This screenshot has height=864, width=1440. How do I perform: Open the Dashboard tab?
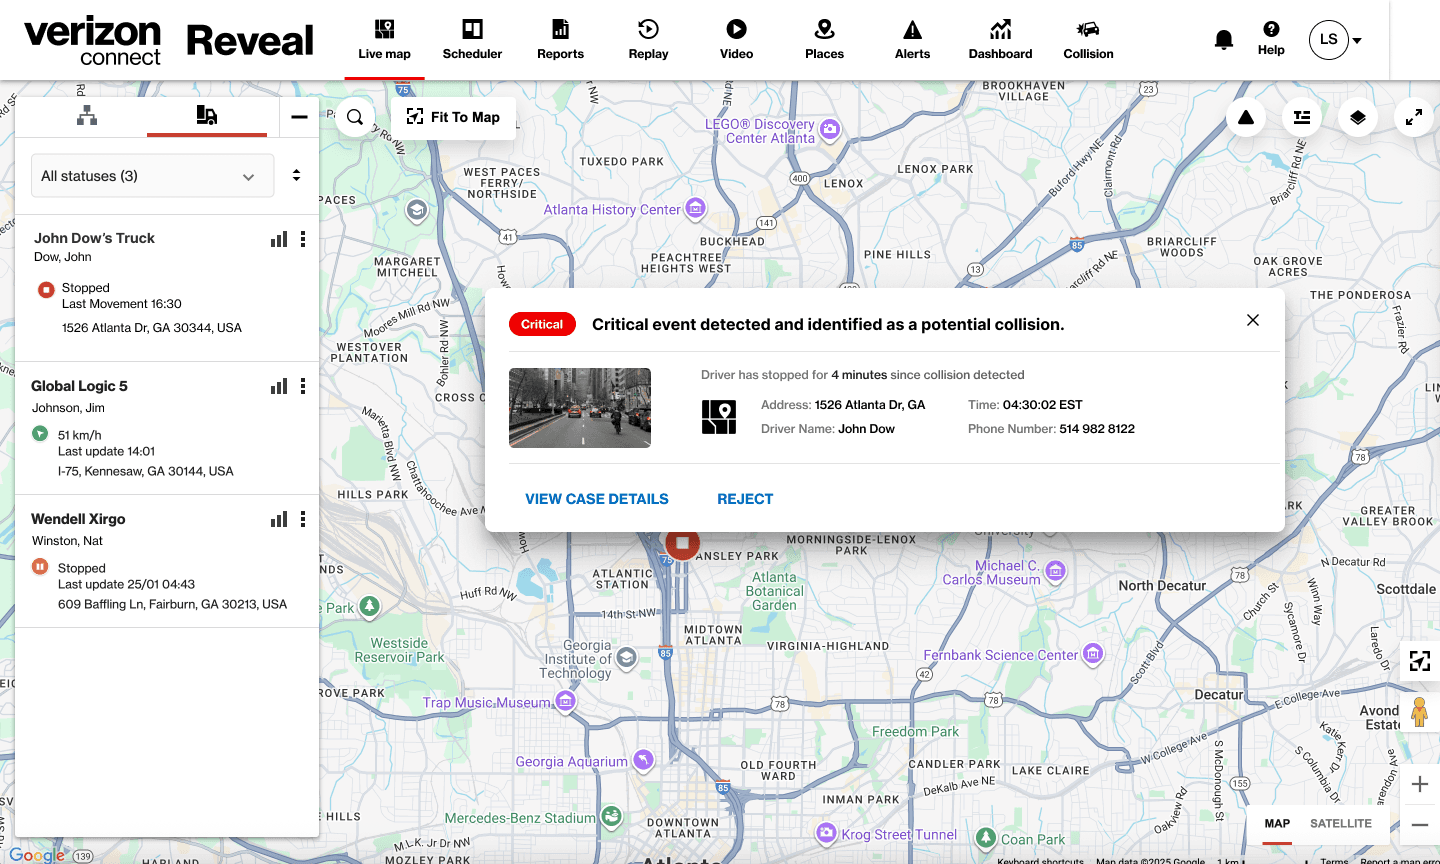[1000, 40]
